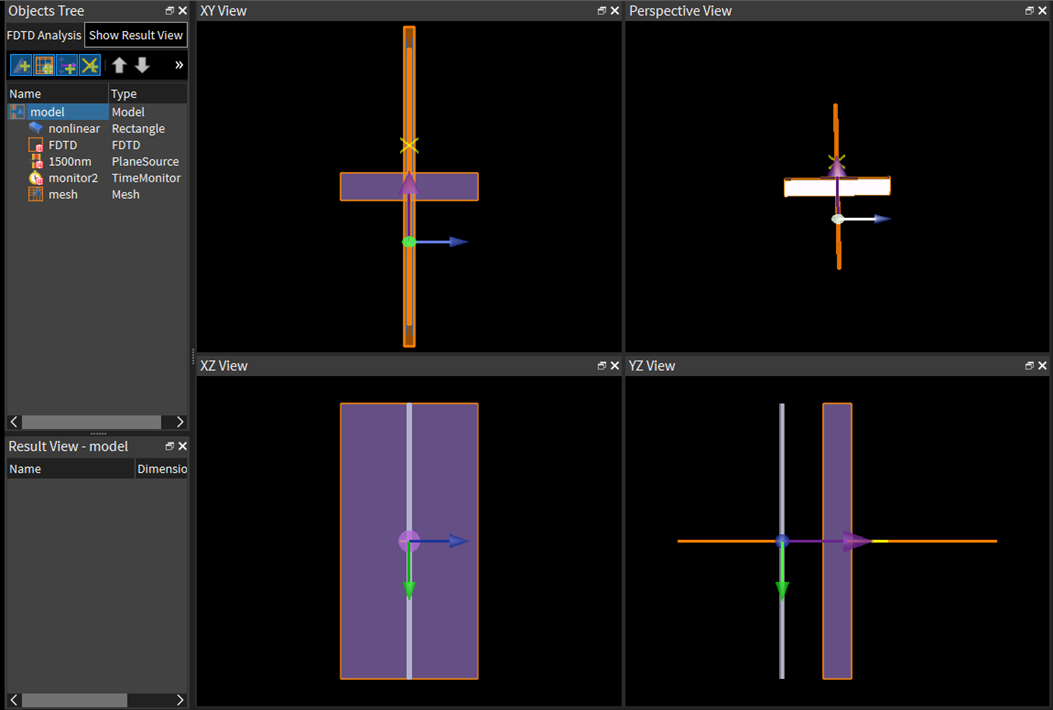The height and width of the screenshot is (710, 1053).
Task: Click the Perspective View panel title
Action: tap(680, 11)
